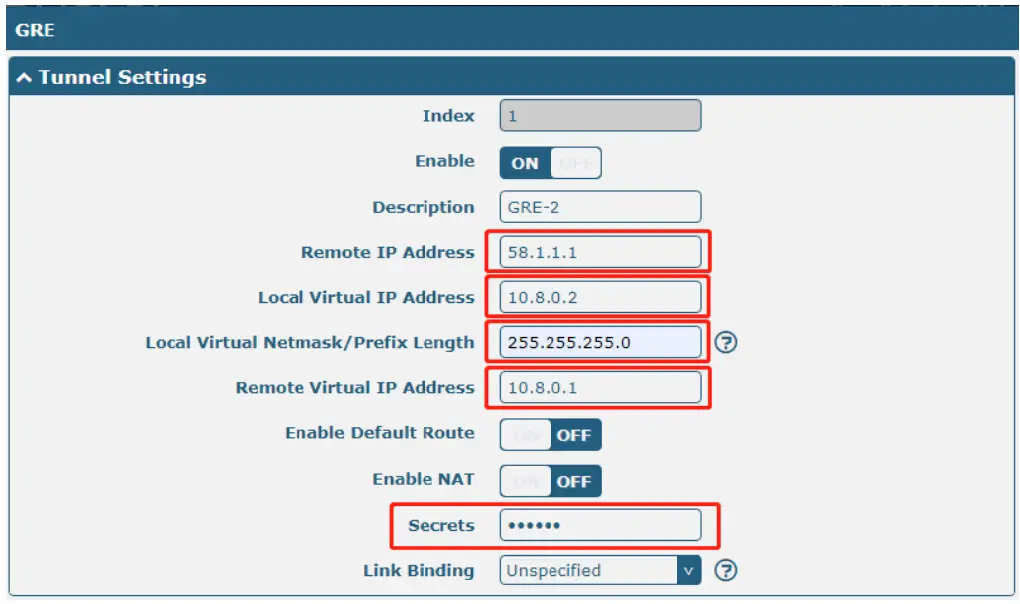Viewport: 1020px width, 604px height.
Task: Edit the Description field containing GRE-2
Action: tap(599, 207)
